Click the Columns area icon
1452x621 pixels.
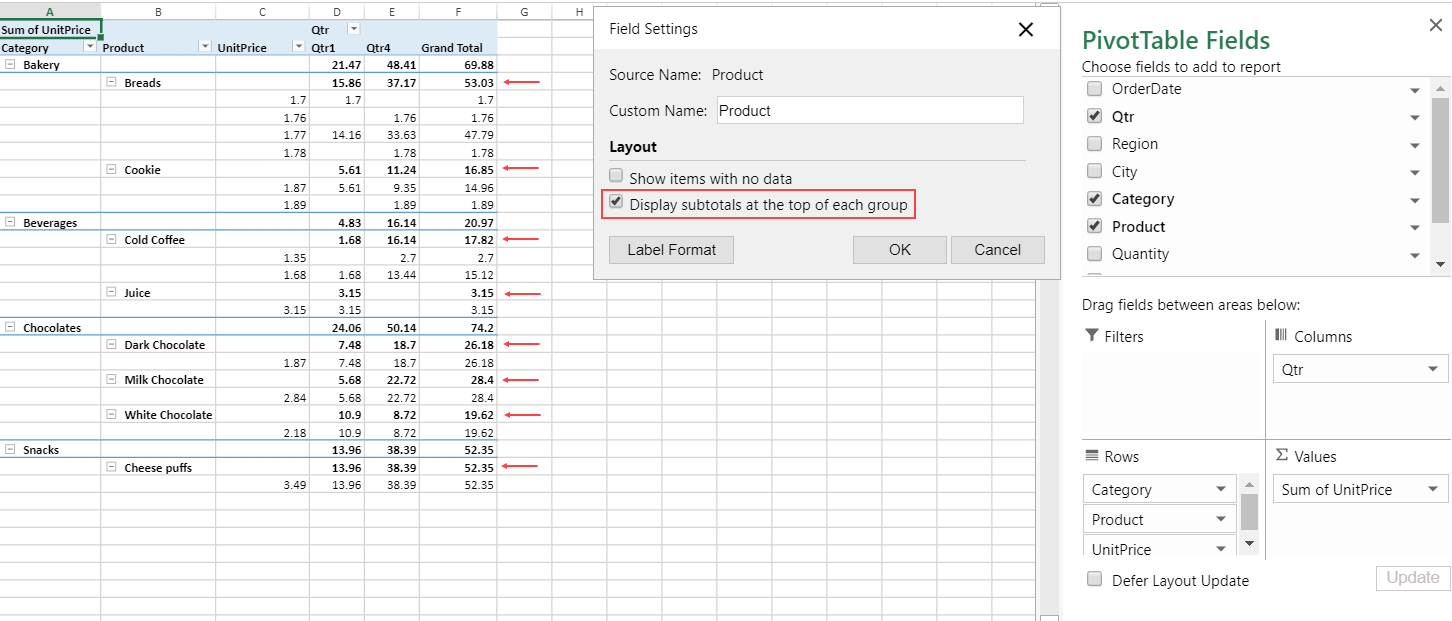click(1281, 336)
